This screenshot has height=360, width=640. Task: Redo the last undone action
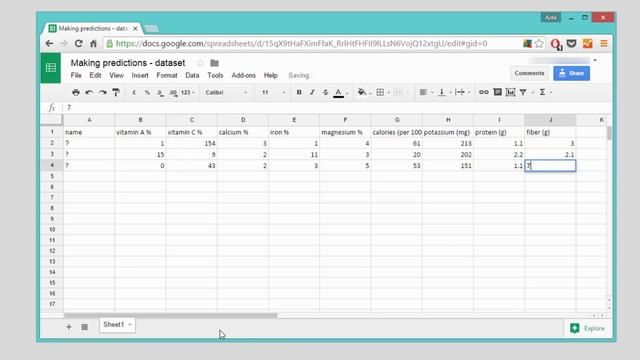102,92
